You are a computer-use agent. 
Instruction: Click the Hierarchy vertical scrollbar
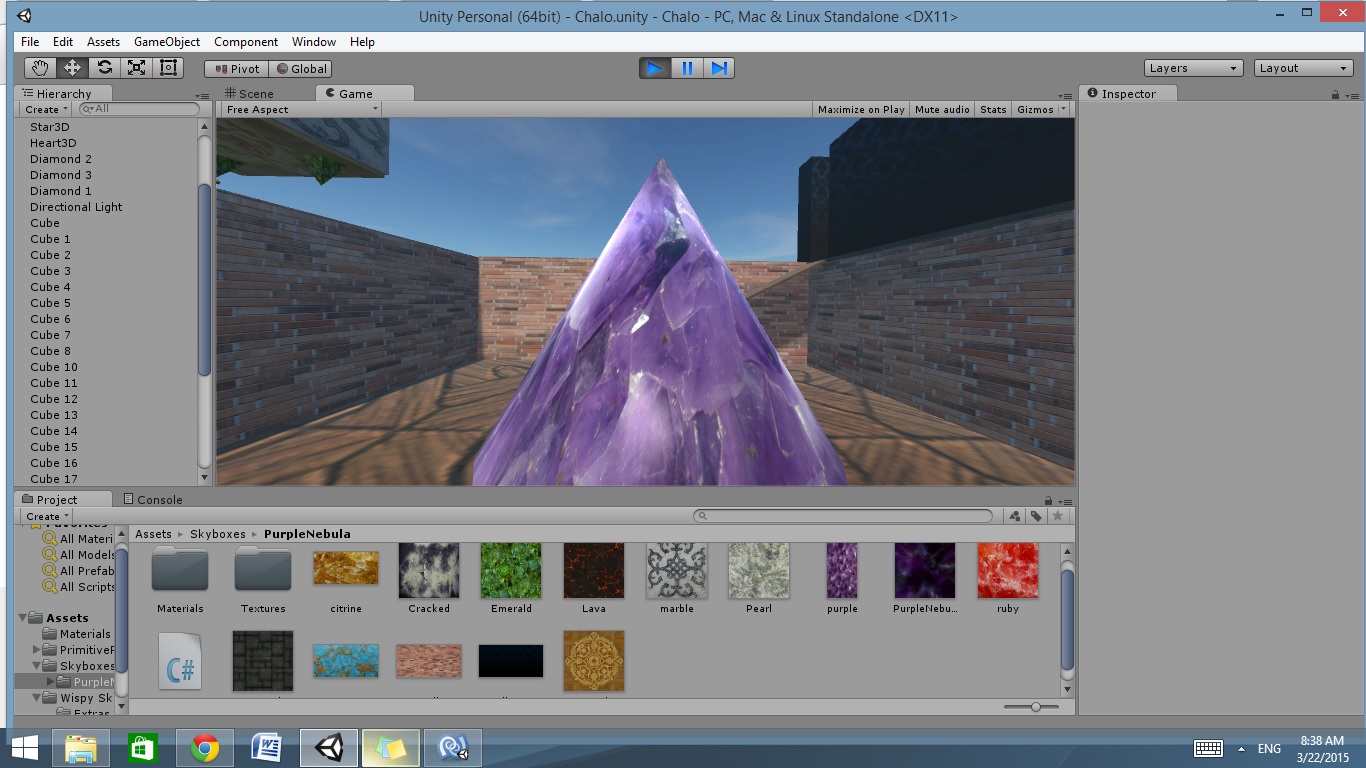[x=205, y=280]
